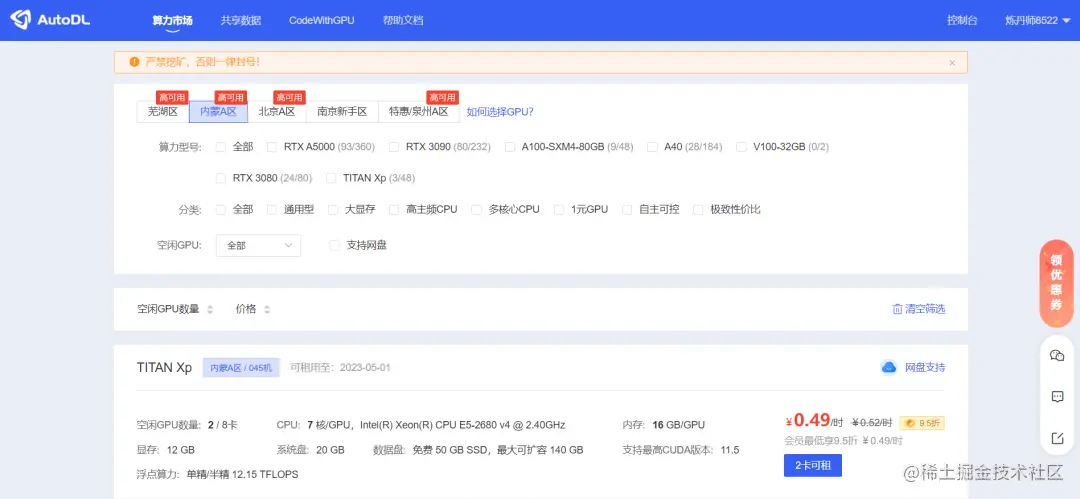Click the 可租用至: 2023-05-01 text
Image resolution: width=1080 pixels, height=499 pixels.
pos(340,367)
